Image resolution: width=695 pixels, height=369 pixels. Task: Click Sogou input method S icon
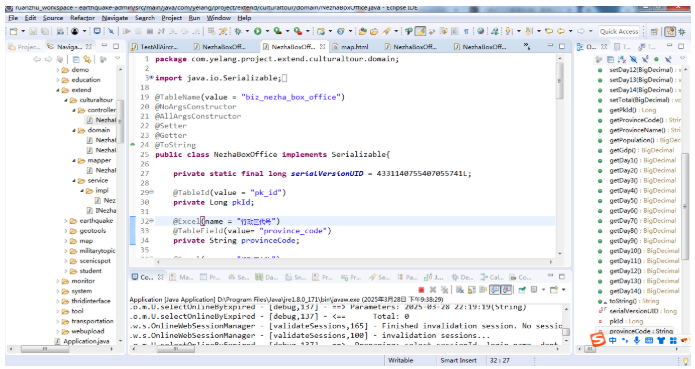pos(598,340)
